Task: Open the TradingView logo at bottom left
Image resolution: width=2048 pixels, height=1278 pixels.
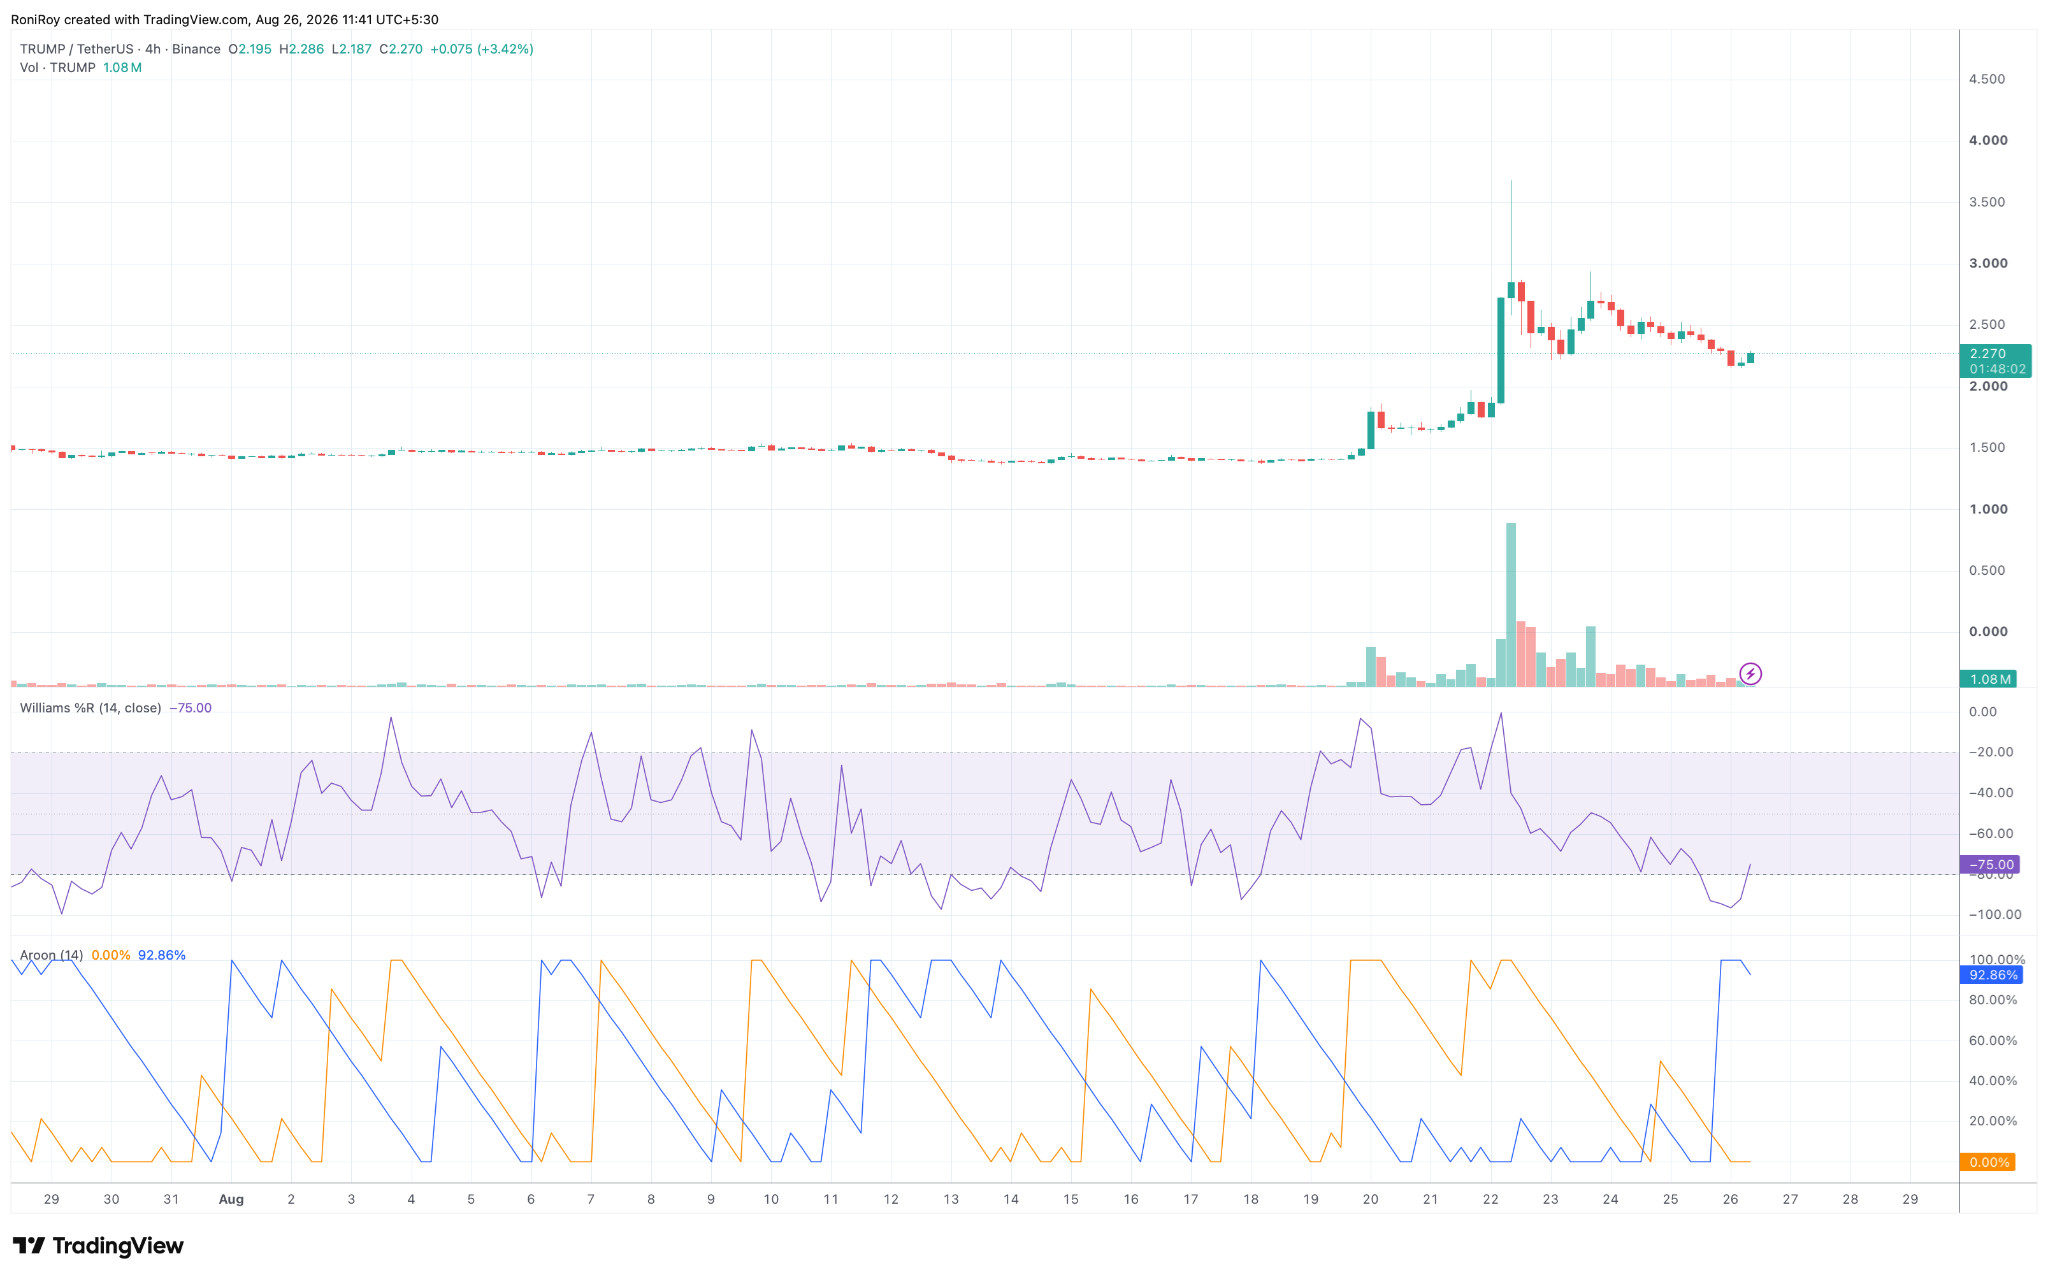Action: click(98, 1246)
